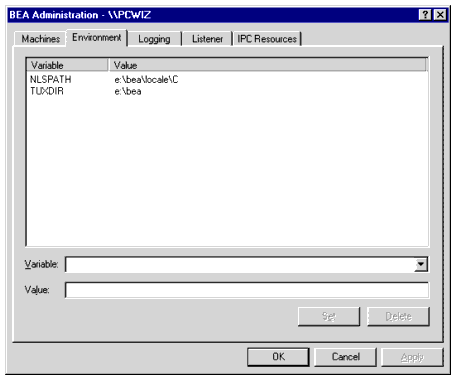
Task: Click the Set button
Action: (x=329, y=316)
